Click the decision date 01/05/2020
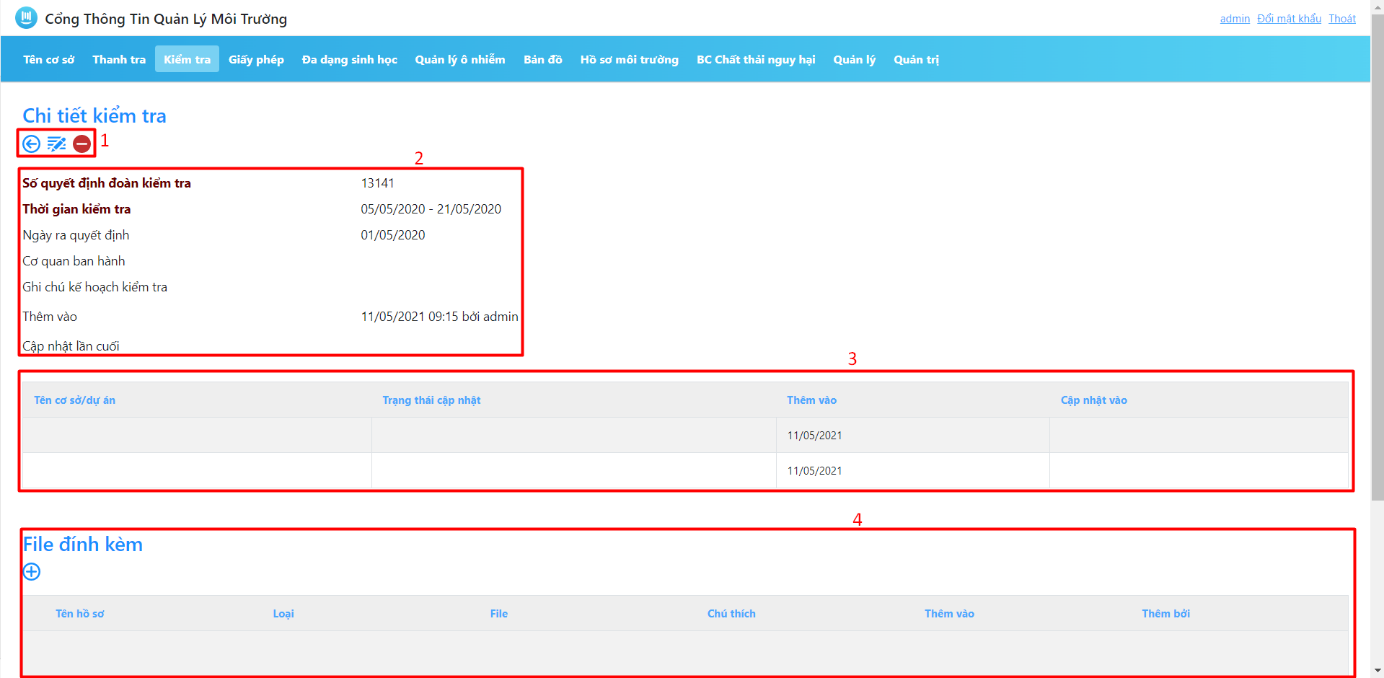The width and height of the screenshot is (1384, 678). pos(393,235)
